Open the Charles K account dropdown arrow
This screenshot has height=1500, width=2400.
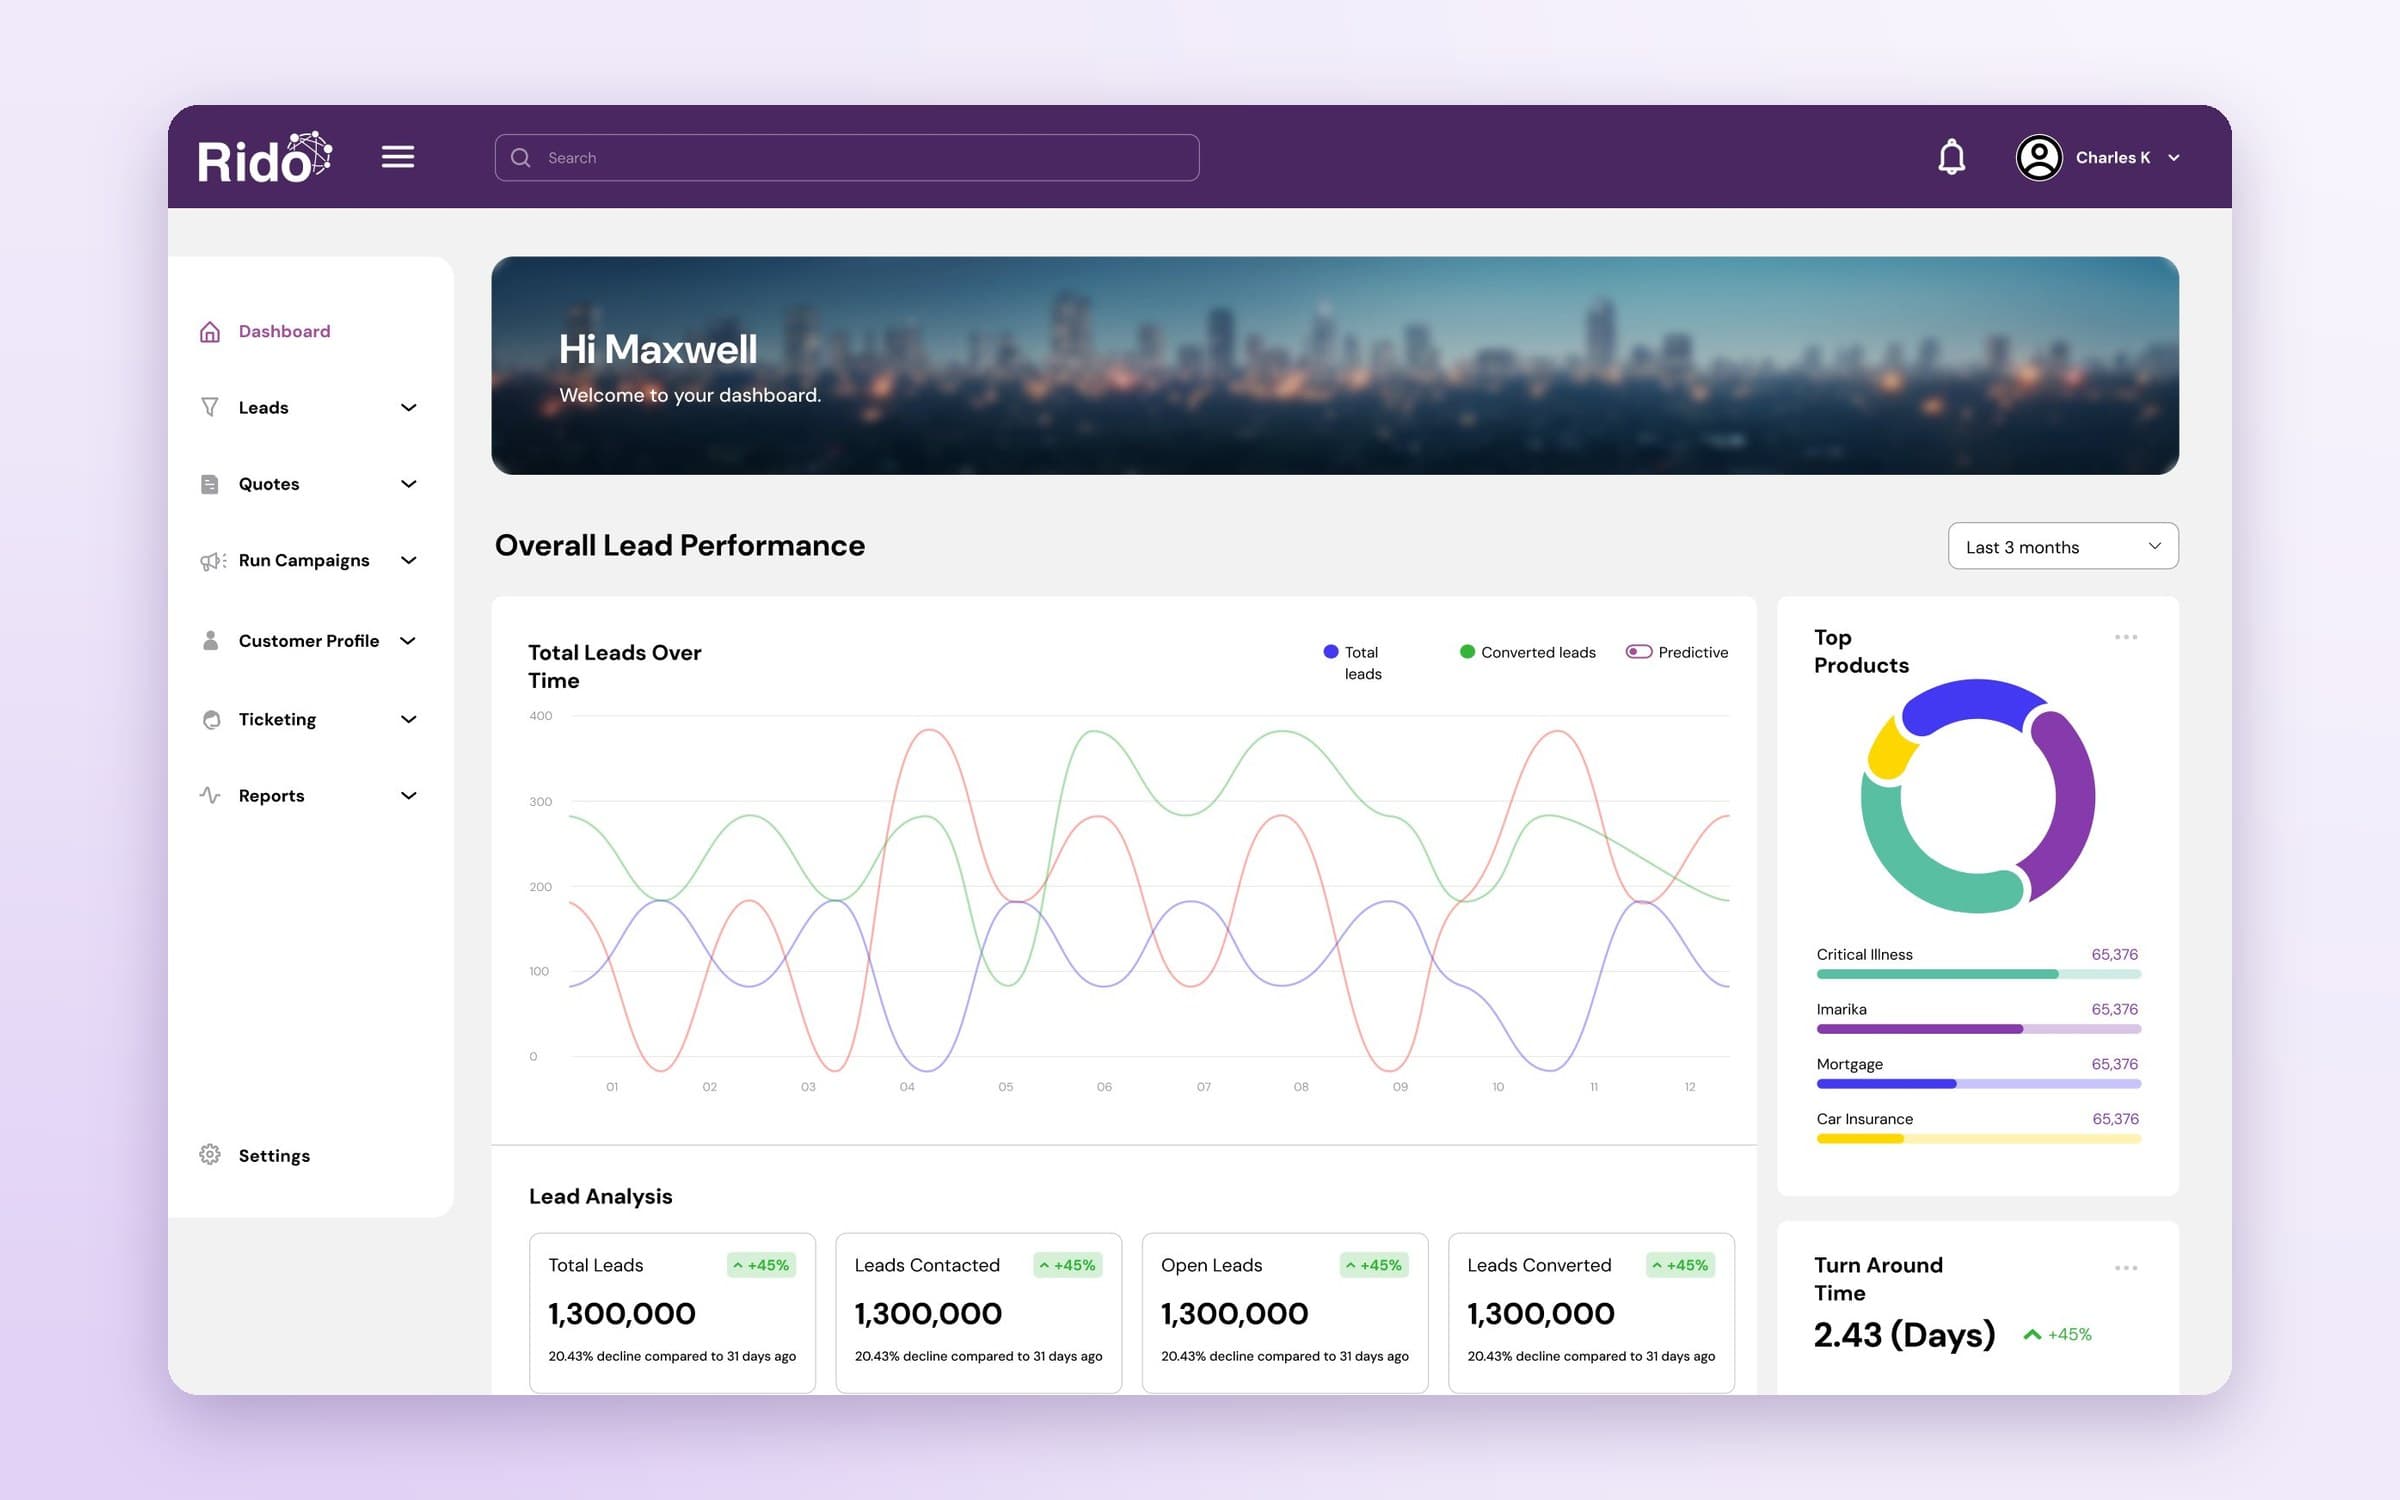pyautogui.click(x=2173, y=158)
